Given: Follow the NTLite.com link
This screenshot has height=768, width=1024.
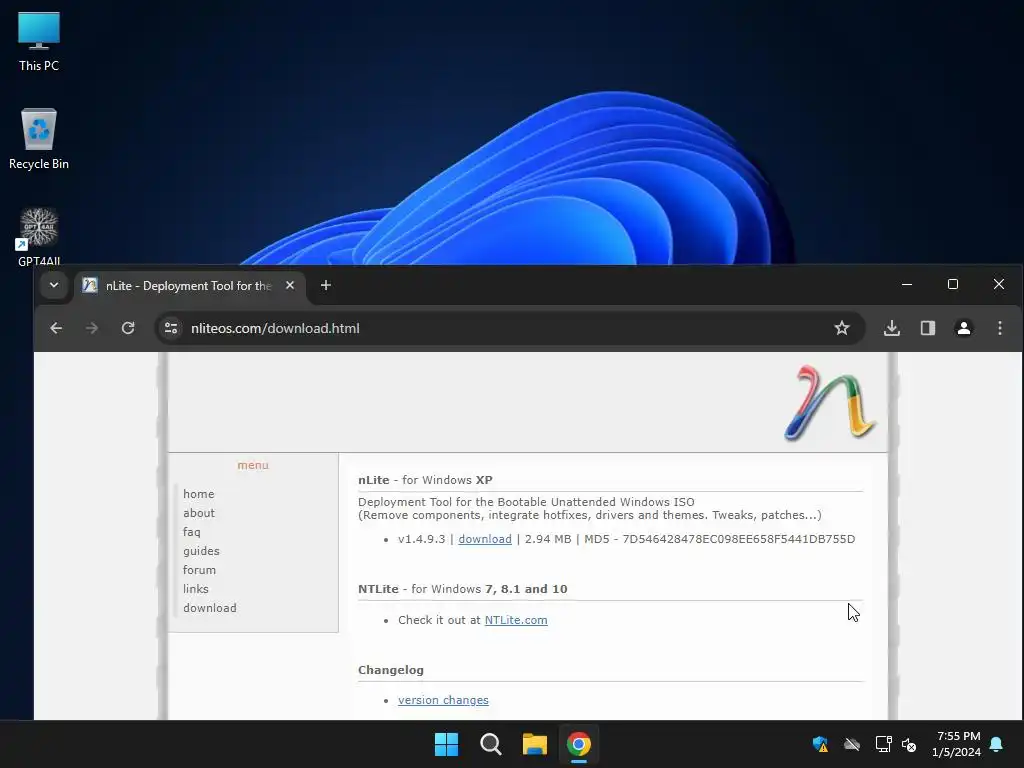Looking at the screenshot, I should [x=516, y=620].
